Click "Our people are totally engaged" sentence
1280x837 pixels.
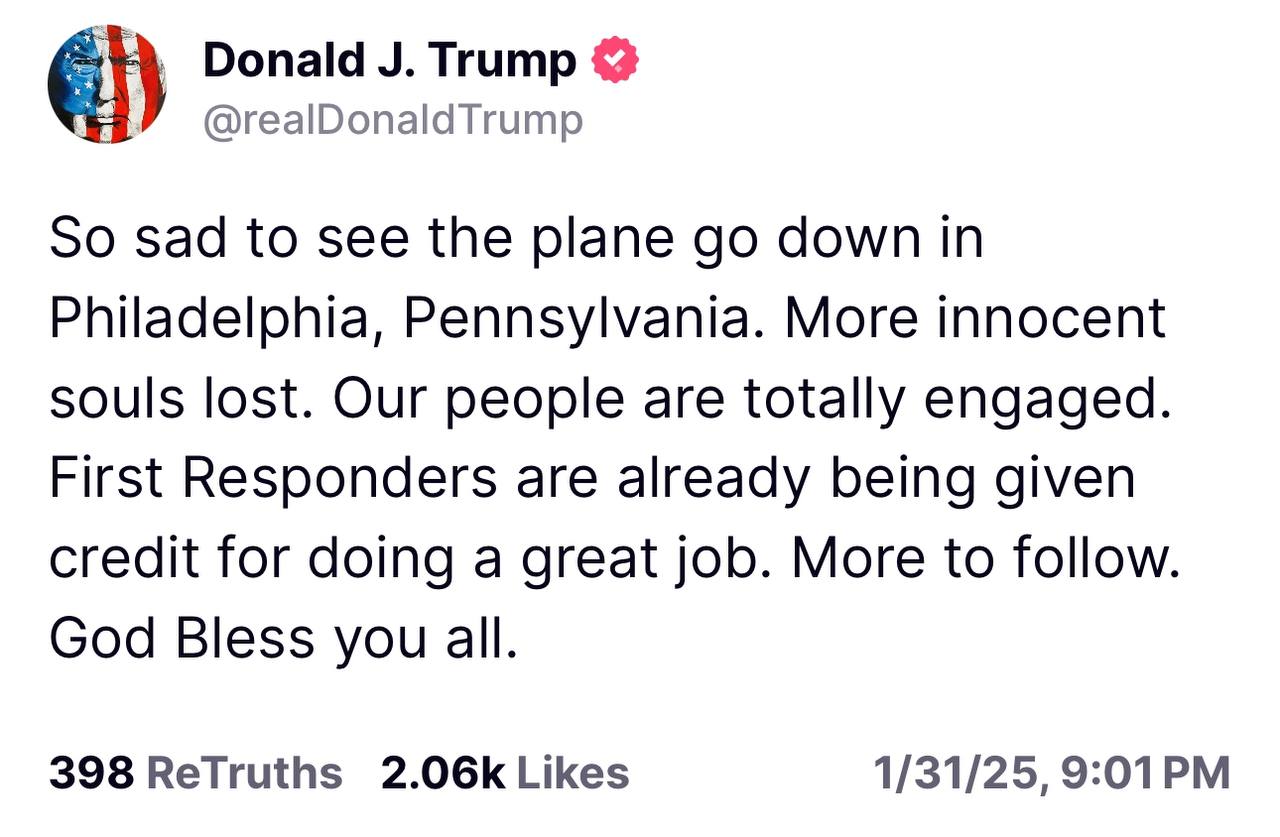(x=751, y=399)
